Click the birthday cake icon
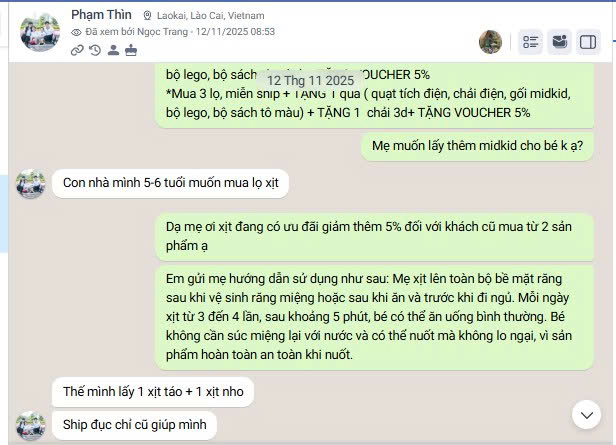 point(131,50)
